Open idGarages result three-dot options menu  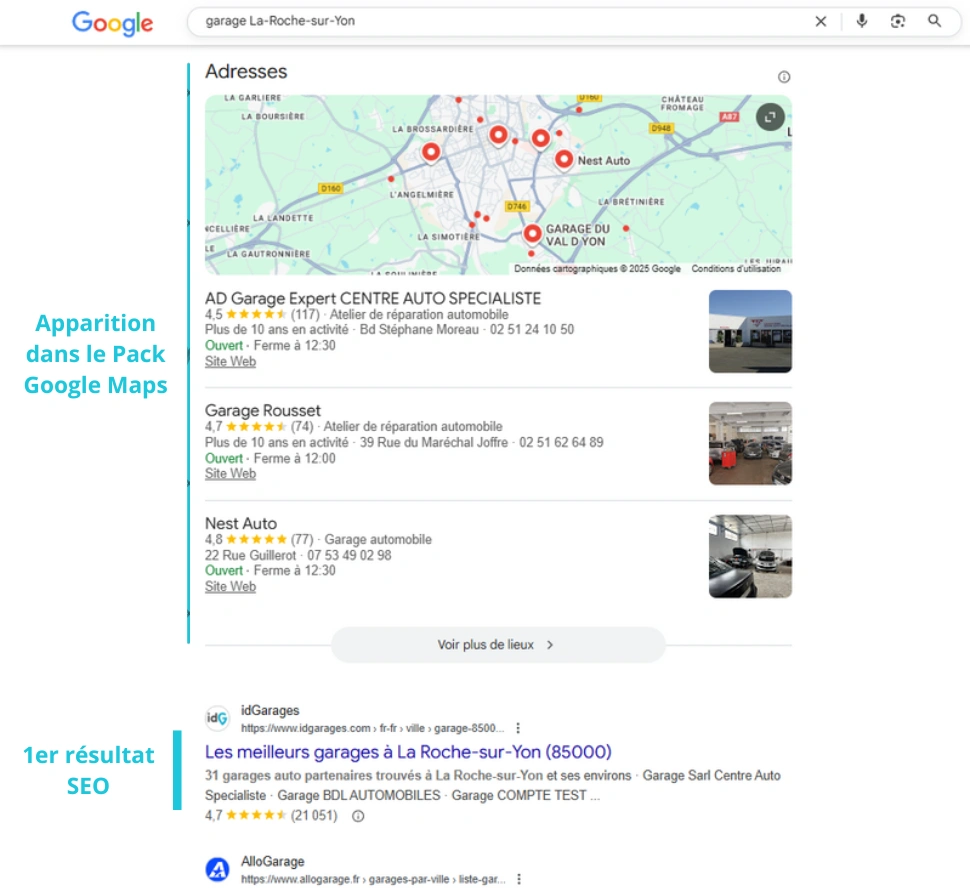point(518,729)
